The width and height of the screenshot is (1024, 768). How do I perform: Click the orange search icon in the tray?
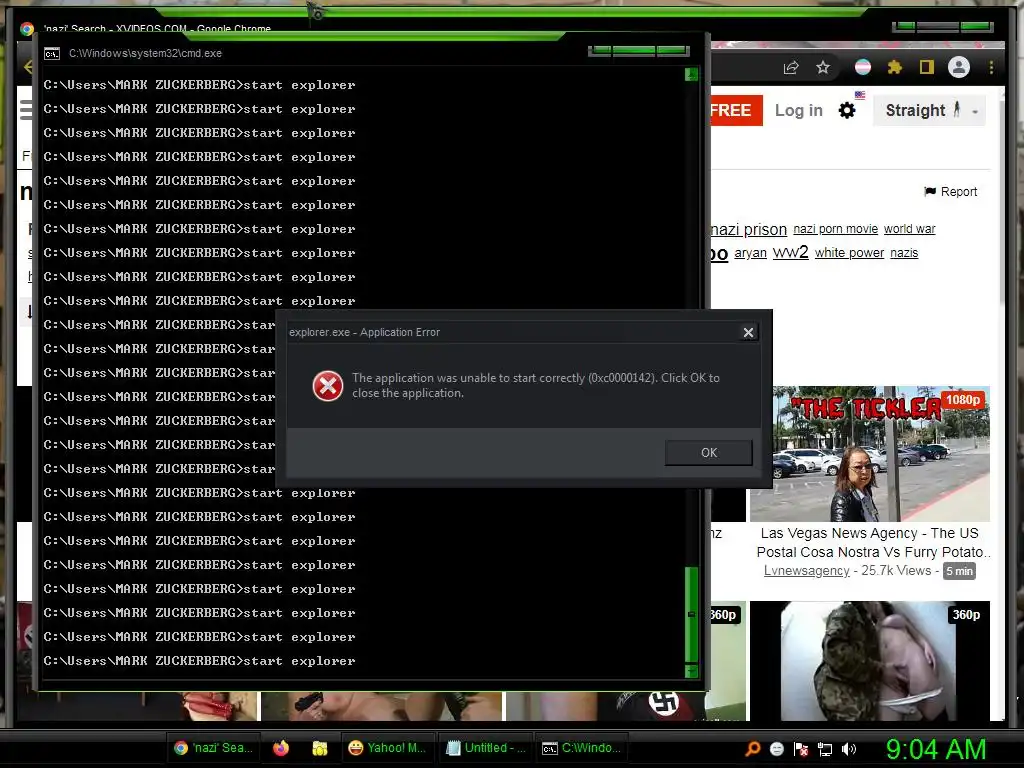(752, 749)
